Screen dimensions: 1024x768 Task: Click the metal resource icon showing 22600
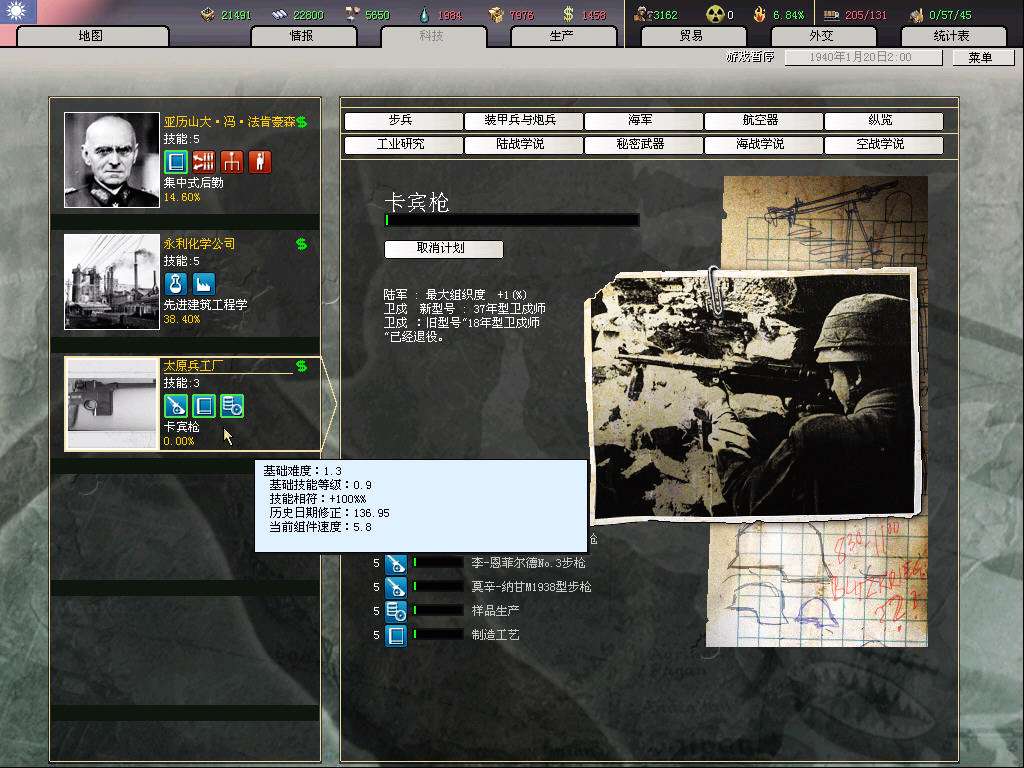coord(280,14)
